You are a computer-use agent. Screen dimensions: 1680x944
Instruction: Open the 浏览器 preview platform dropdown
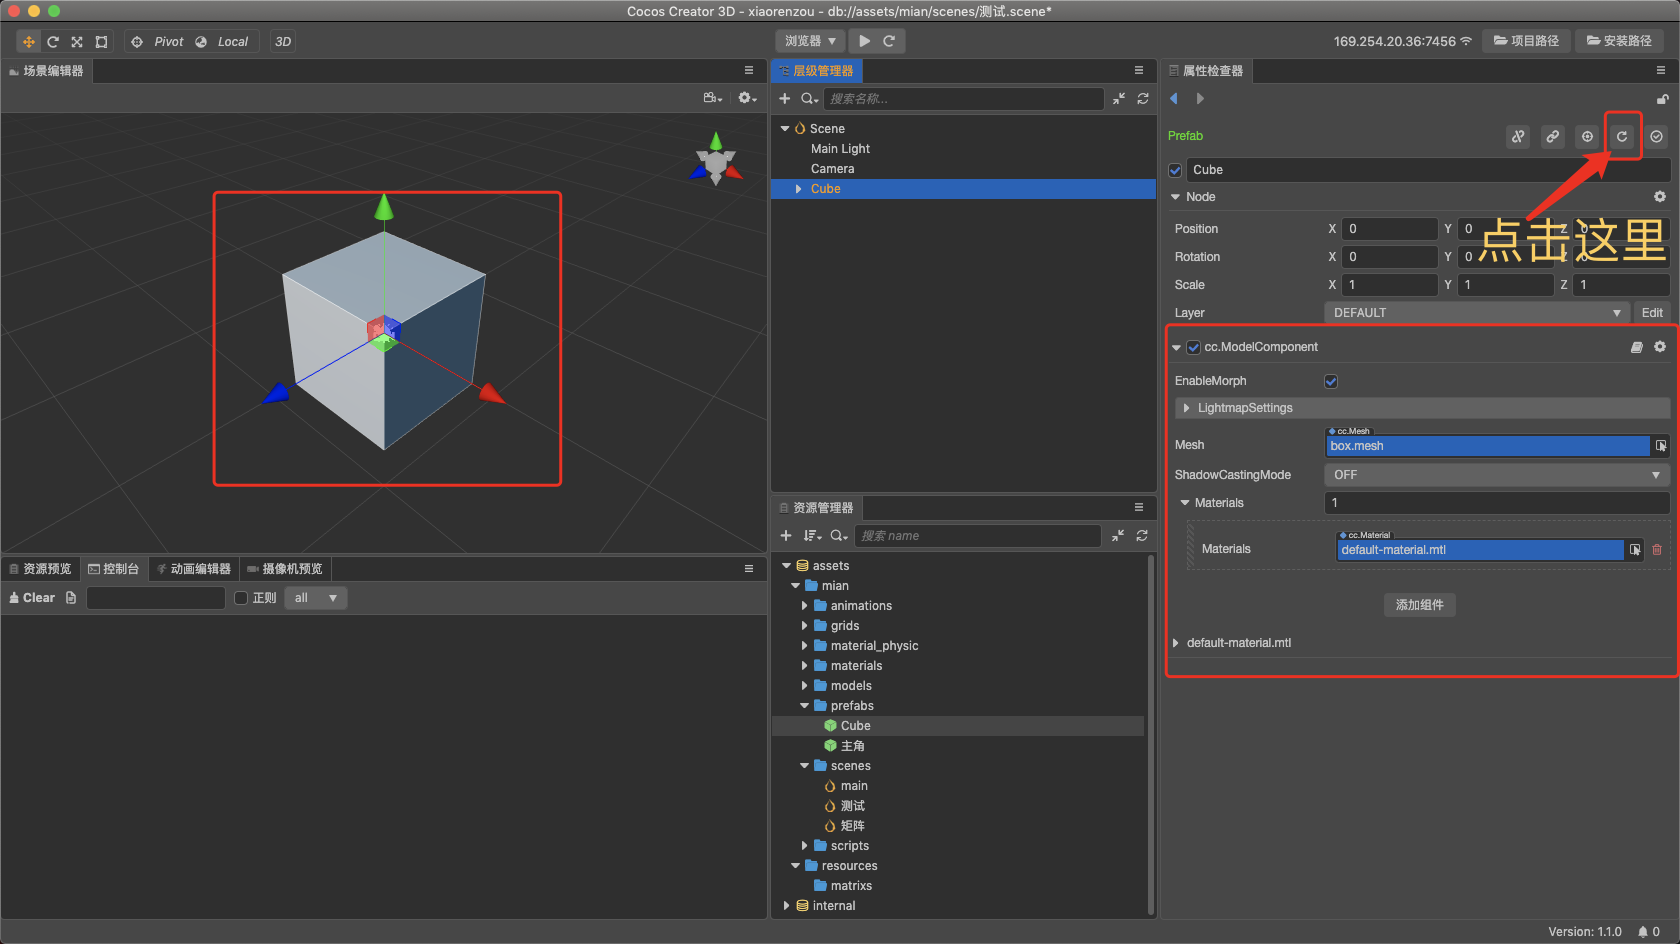(810, 41)
